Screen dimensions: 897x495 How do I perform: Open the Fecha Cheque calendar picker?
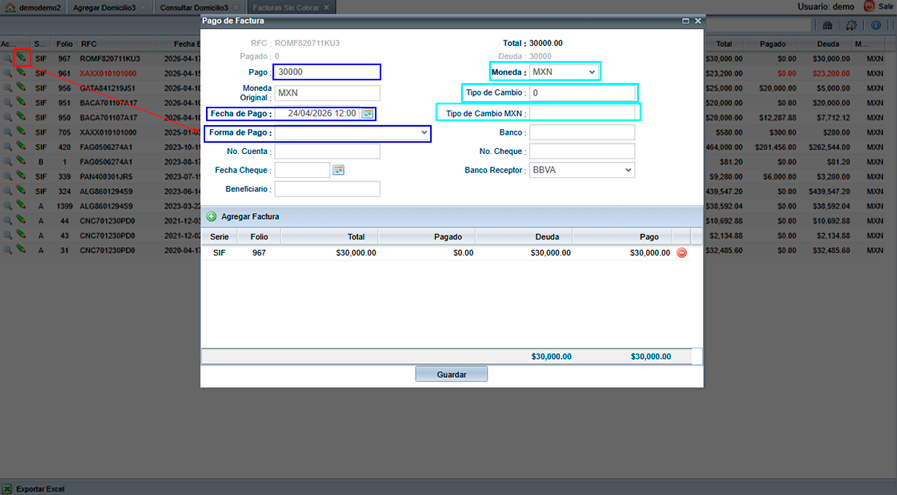click(338, 170)
